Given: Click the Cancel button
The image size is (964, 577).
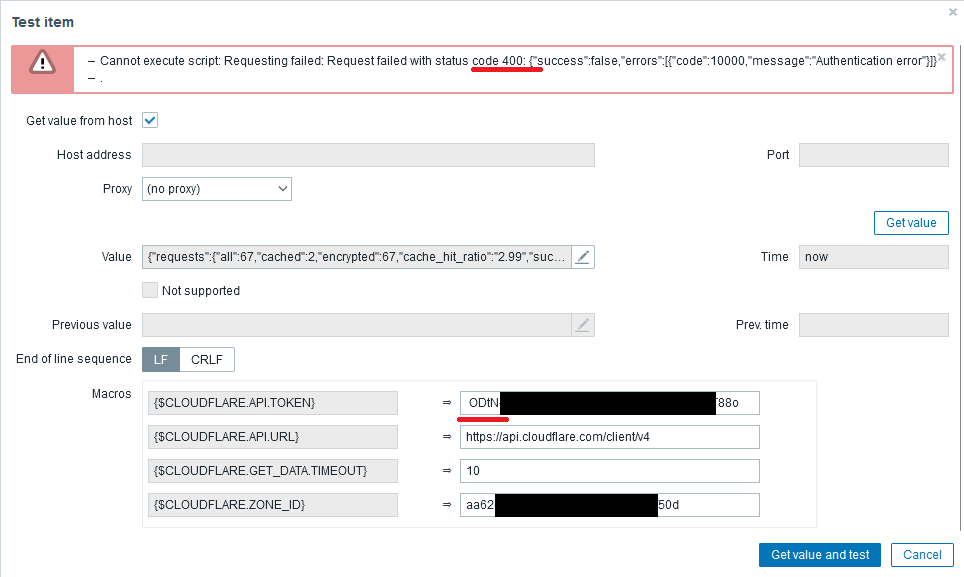Looking at the screenshot, I should [922, 555].
